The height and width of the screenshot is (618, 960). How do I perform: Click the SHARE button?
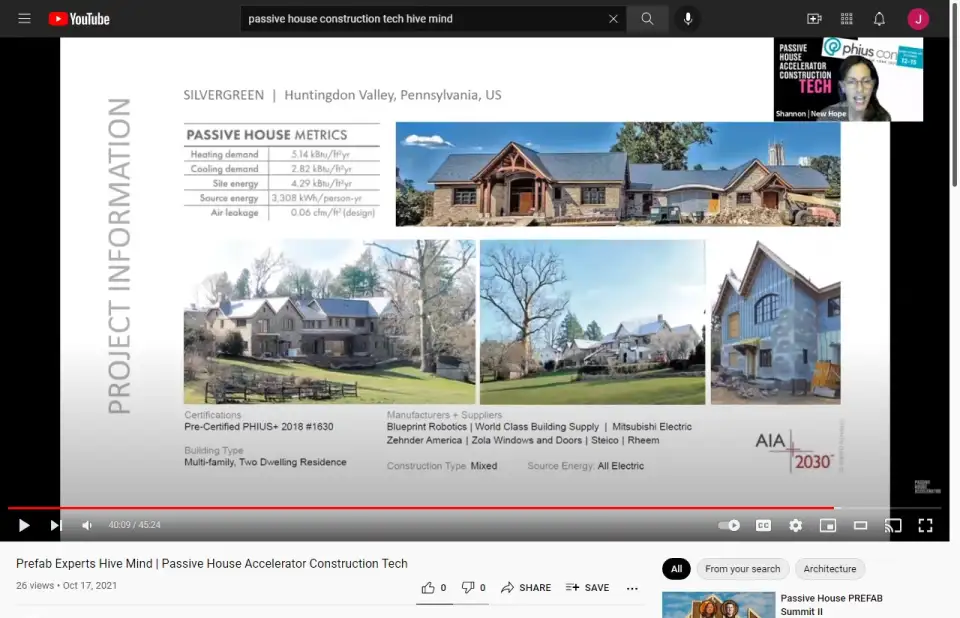[x=526, y=588]
